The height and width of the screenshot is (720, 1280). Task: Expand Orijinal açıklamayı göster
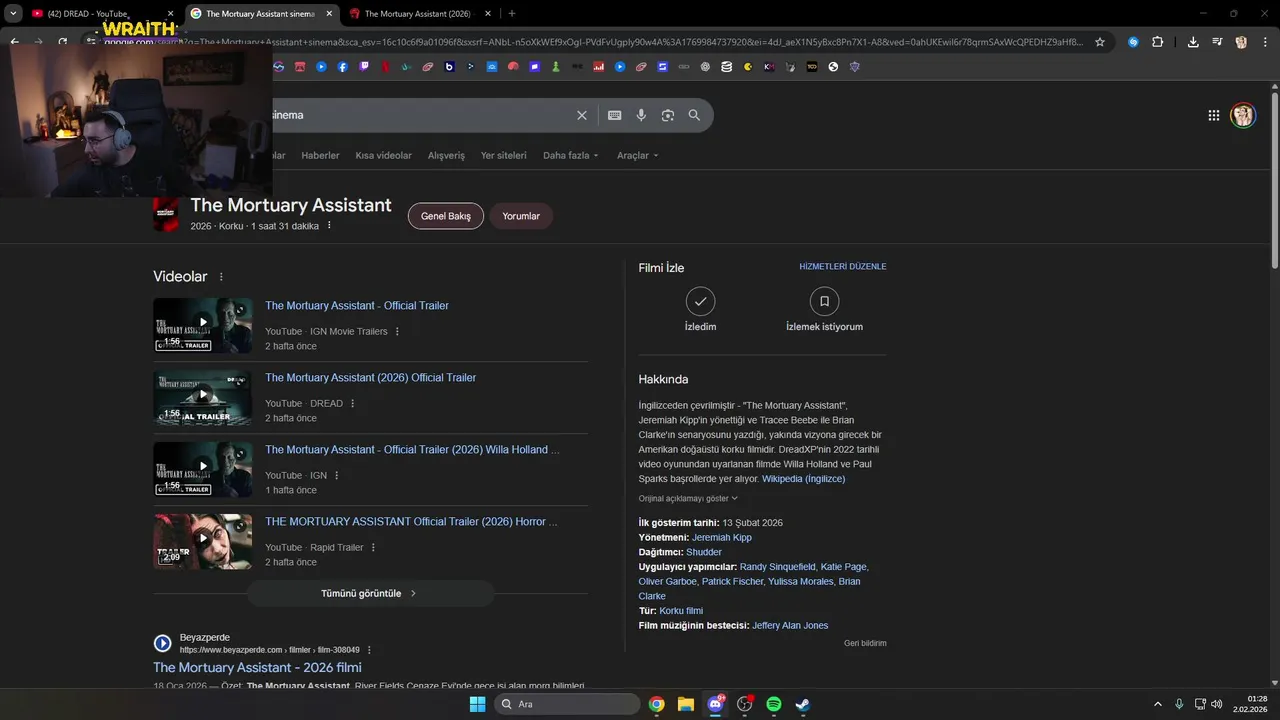(x=688, y=498)
